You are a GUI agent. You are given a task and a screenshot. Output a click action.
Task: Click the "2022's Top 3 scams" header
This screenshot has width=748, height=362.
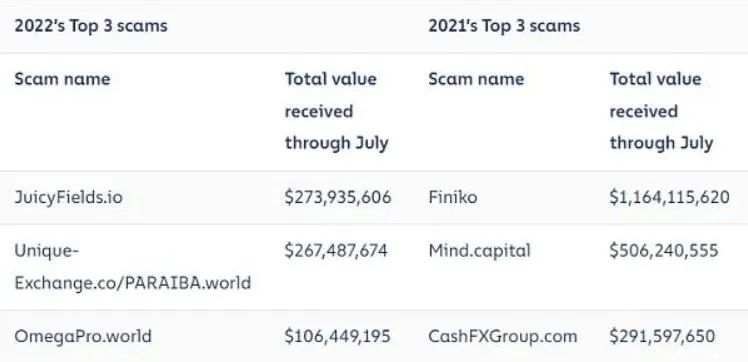coord(91,26)
